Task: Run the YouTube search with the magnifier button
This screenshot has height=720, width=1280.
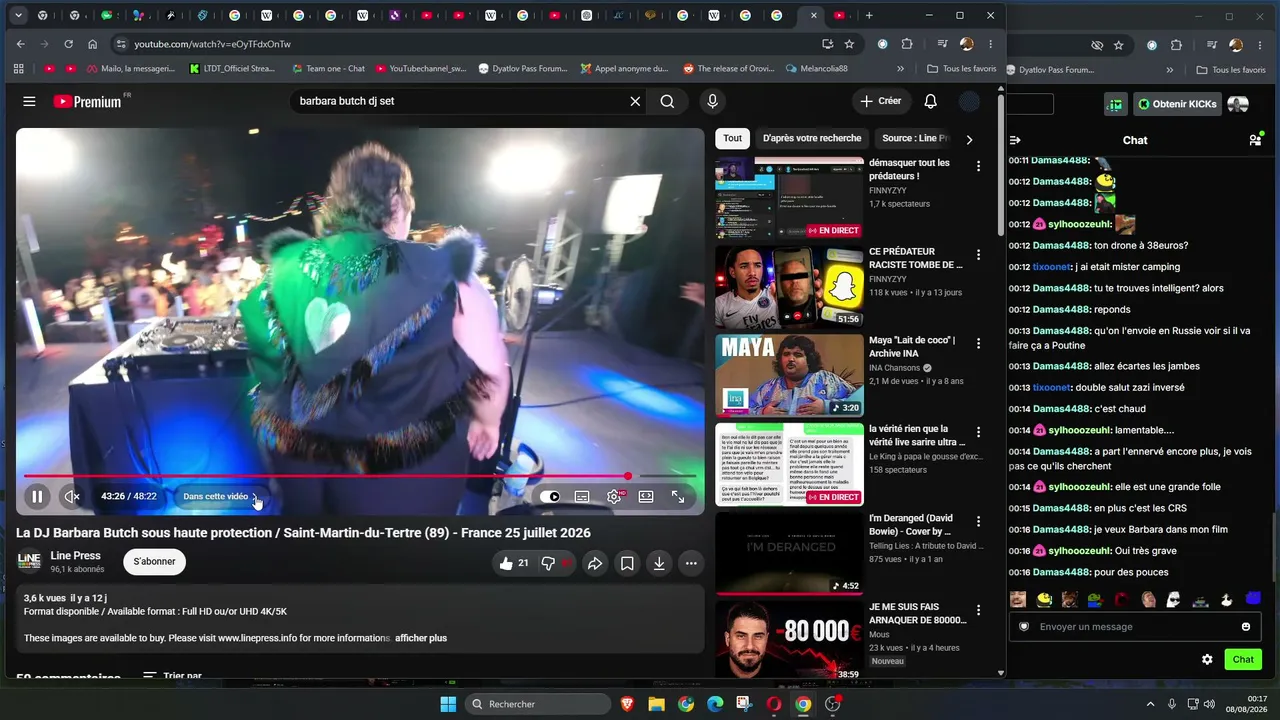Action: [667, 101]
